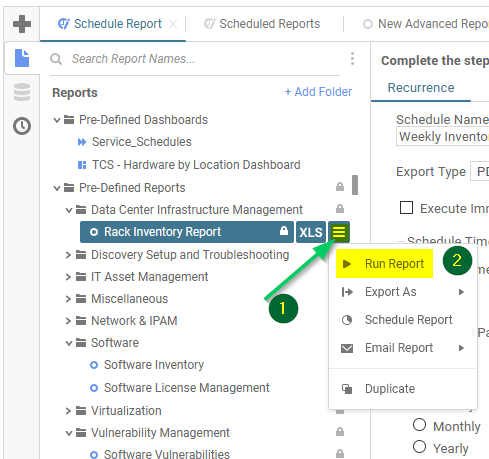This screenshot has width=489, height=459.
Task: Click the Miscellaneous folder icon
Action: [81, 299]
